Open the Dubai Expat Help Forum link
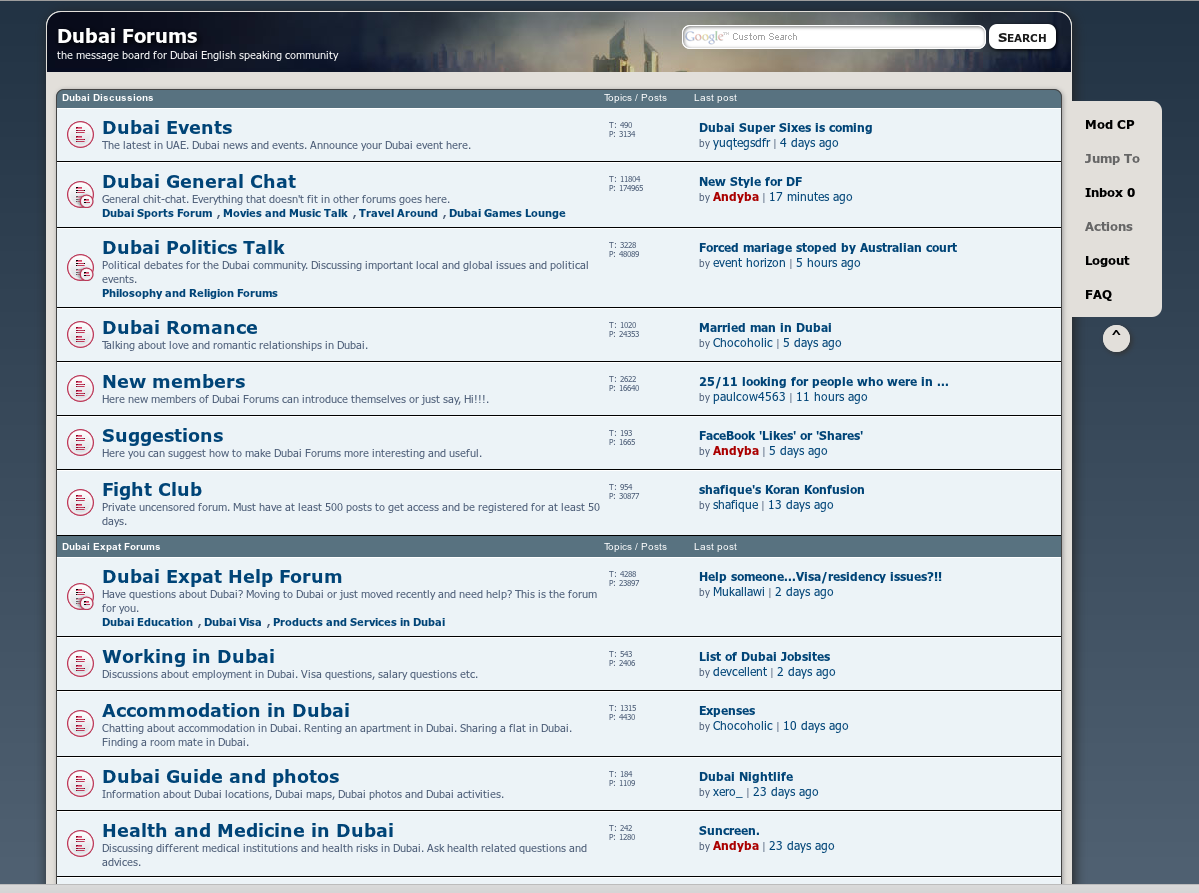This screenshot has height=893, width=1199. (x=222, y=577)
